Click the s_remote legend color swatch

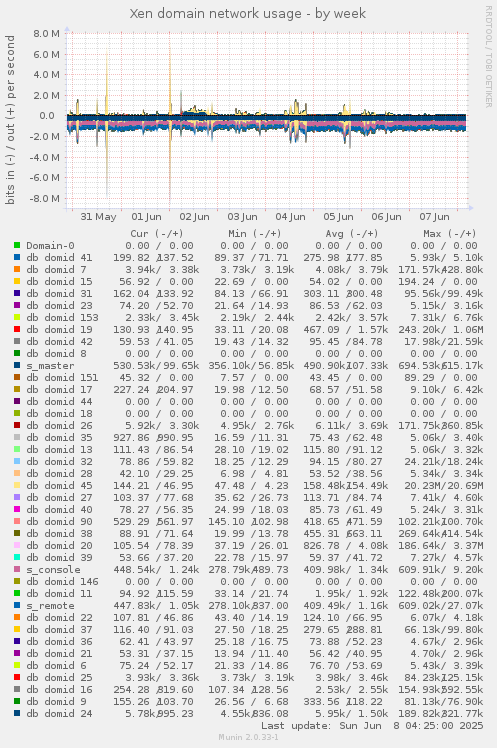click(17, 605)
